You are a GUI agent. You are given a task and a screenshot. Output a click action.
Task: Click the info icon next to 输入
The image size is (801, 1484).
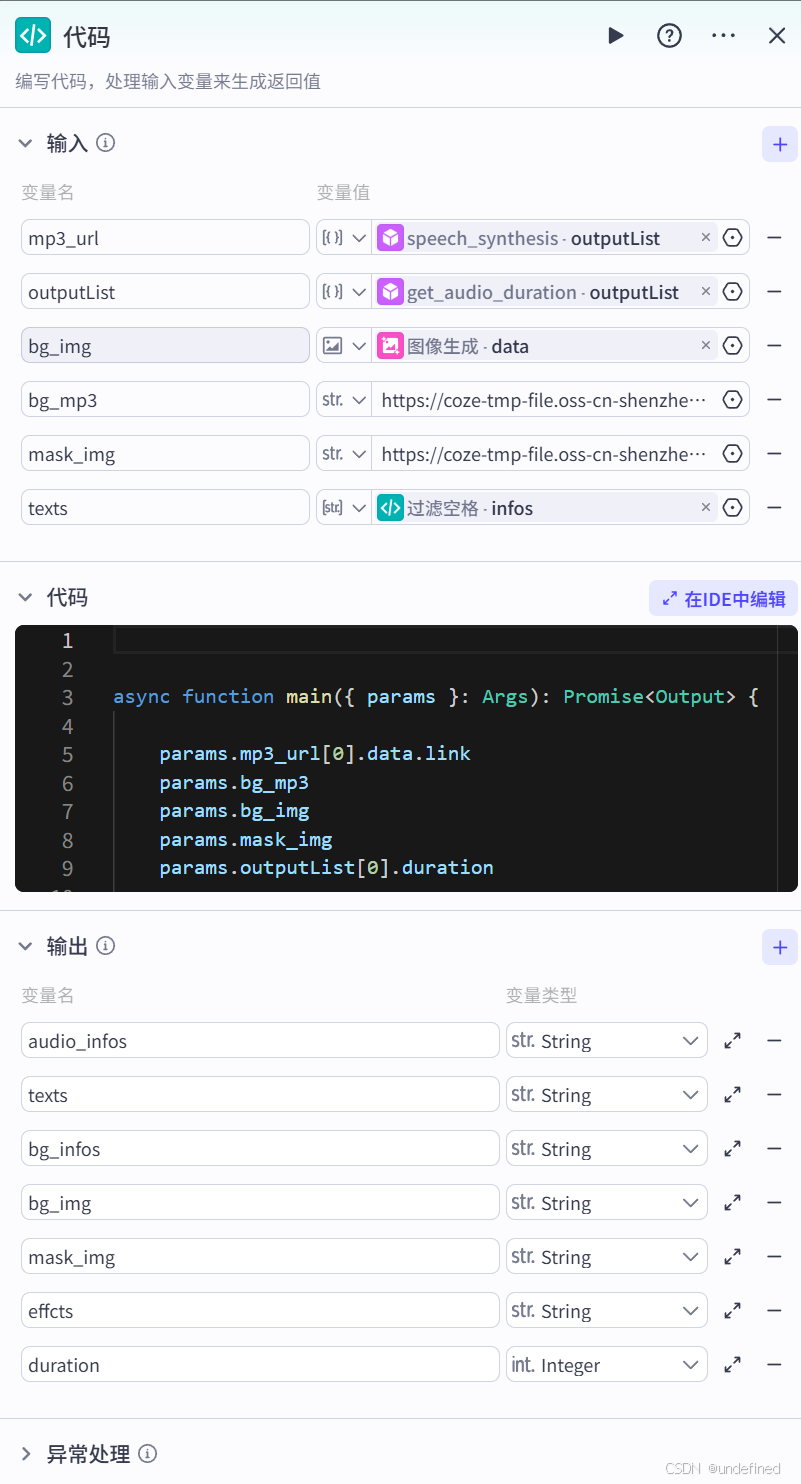(x=105, y=143)
